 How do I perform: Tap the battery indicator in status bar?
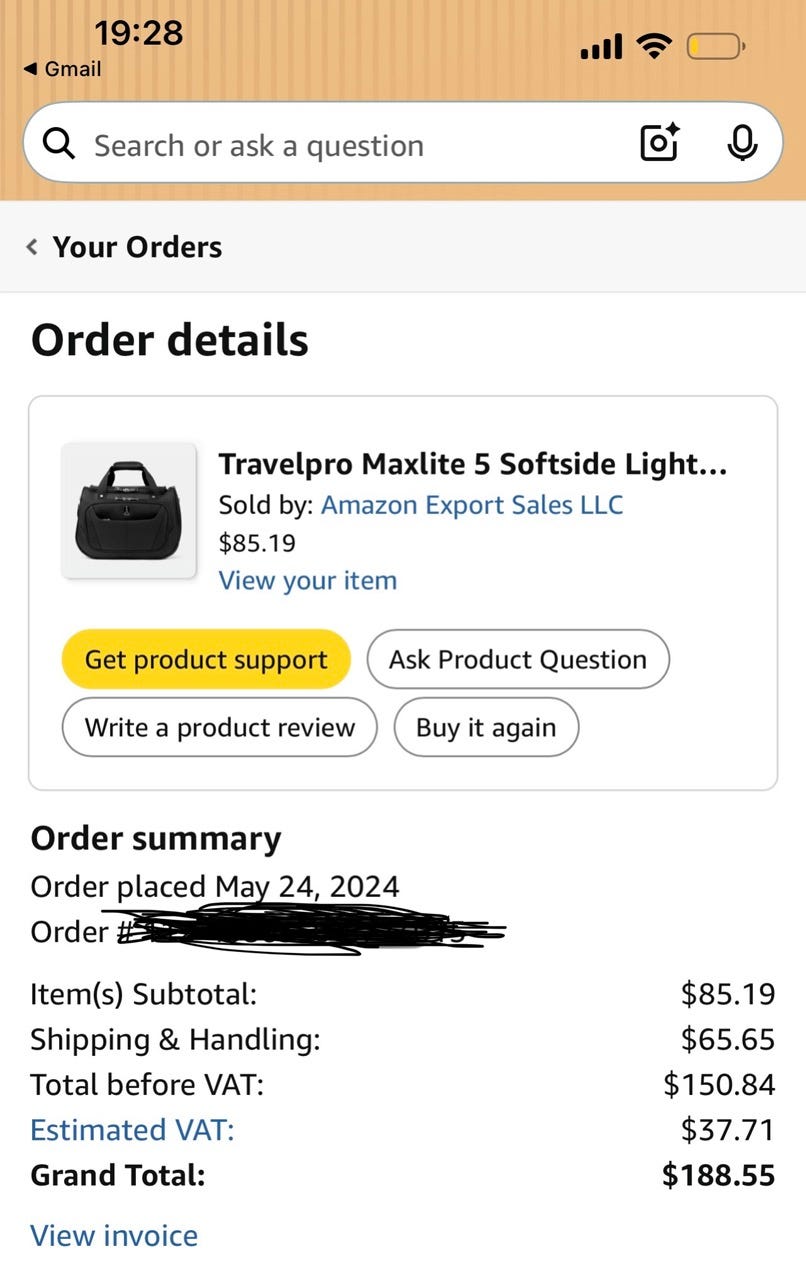click(714, 47)
